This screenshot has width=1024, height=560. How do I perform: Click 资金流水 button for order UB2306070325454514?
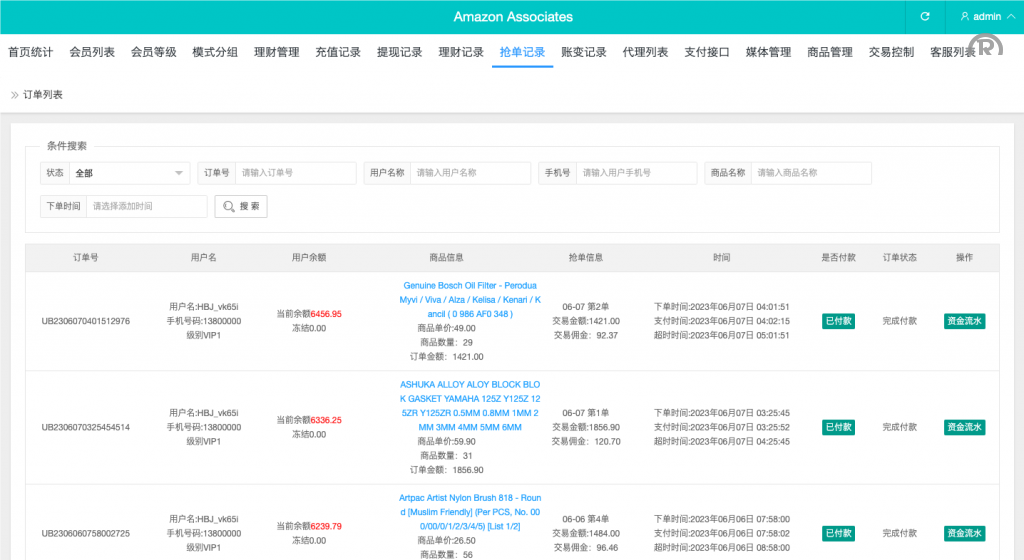pyautogui.click(x=964, y=427)
